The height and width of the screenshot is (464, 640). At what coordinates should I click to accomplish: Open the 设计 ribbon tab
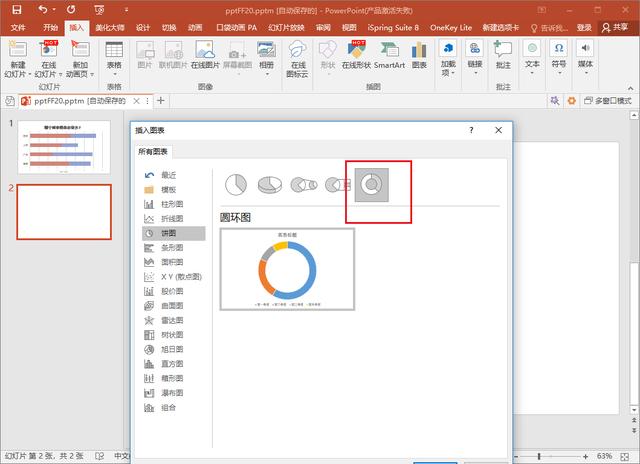143,28
